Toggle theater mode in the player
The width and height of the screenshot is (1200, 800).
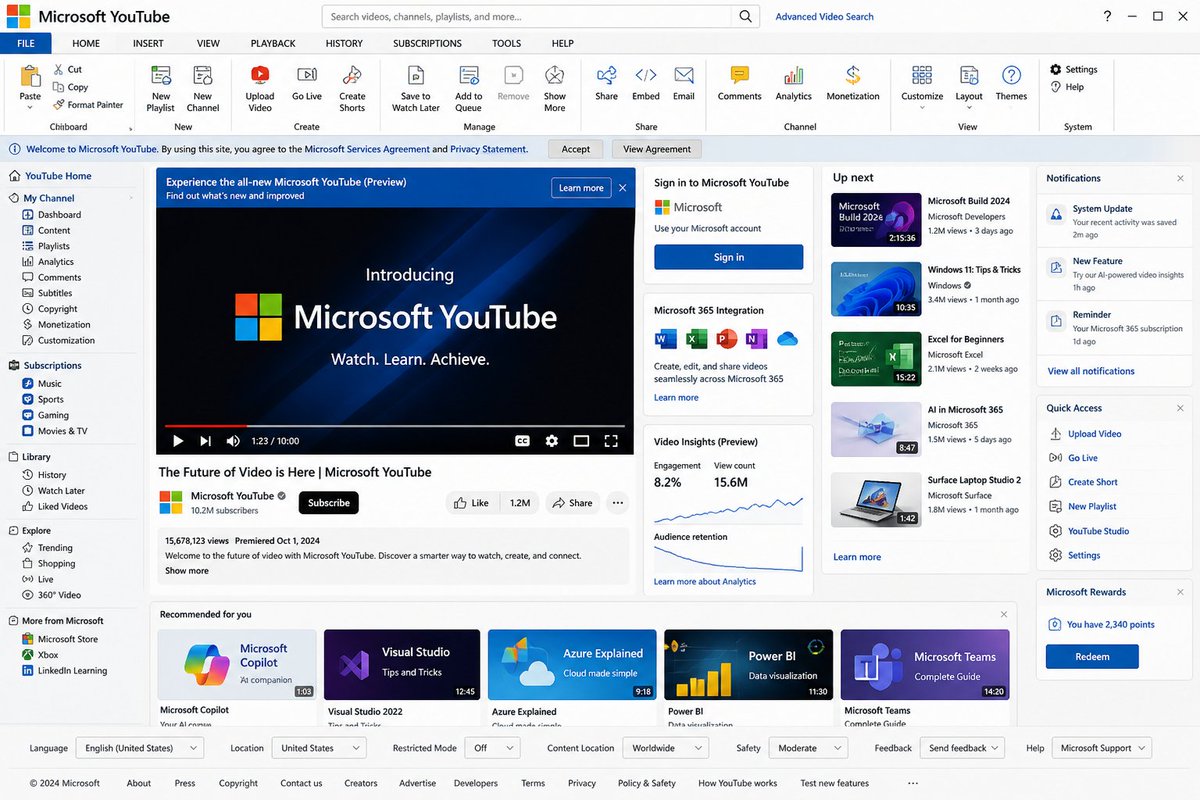[x=581, y=441]
